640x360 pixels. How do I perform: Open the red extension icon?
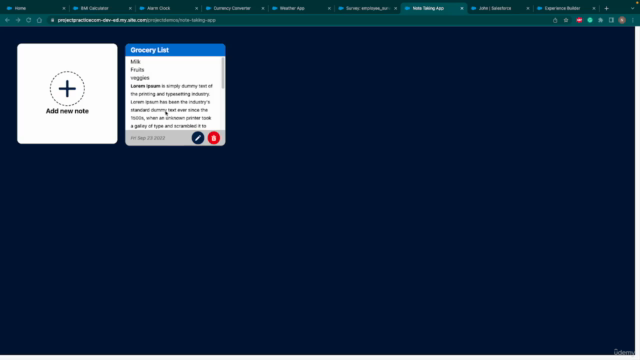point(579,20)
